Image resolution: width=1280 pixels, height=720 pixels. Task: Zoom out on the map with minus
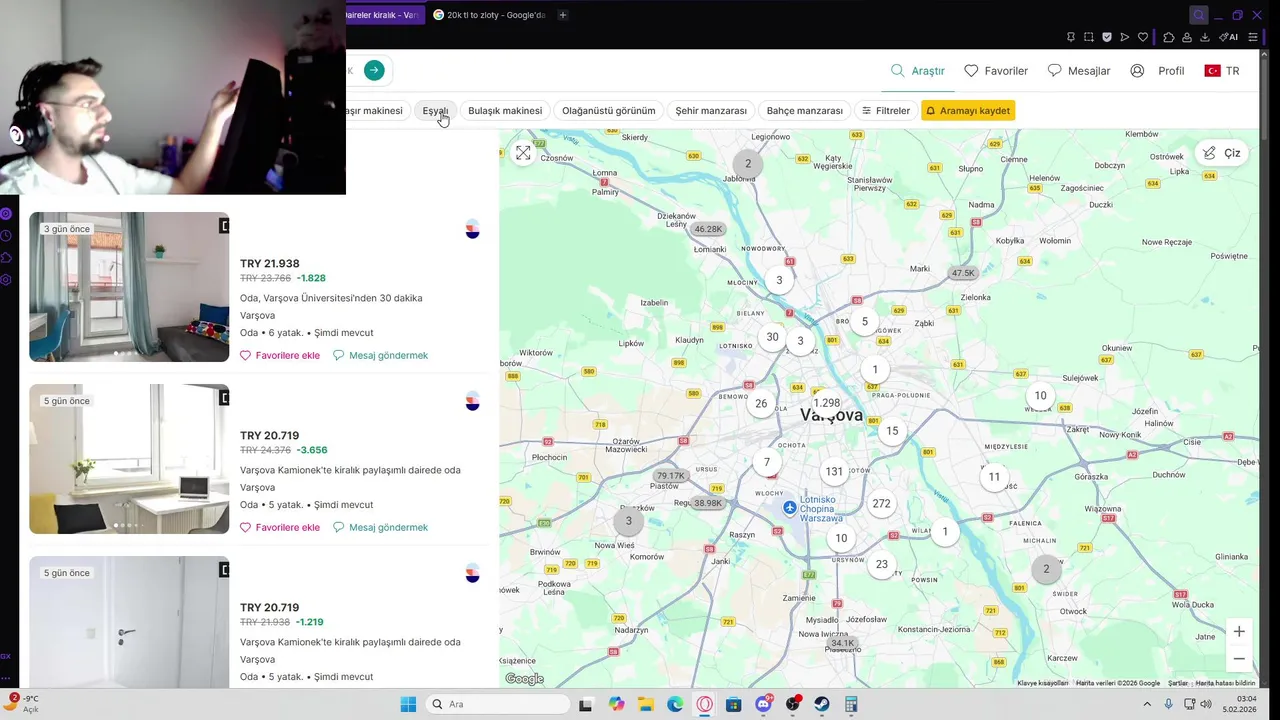1239,659
